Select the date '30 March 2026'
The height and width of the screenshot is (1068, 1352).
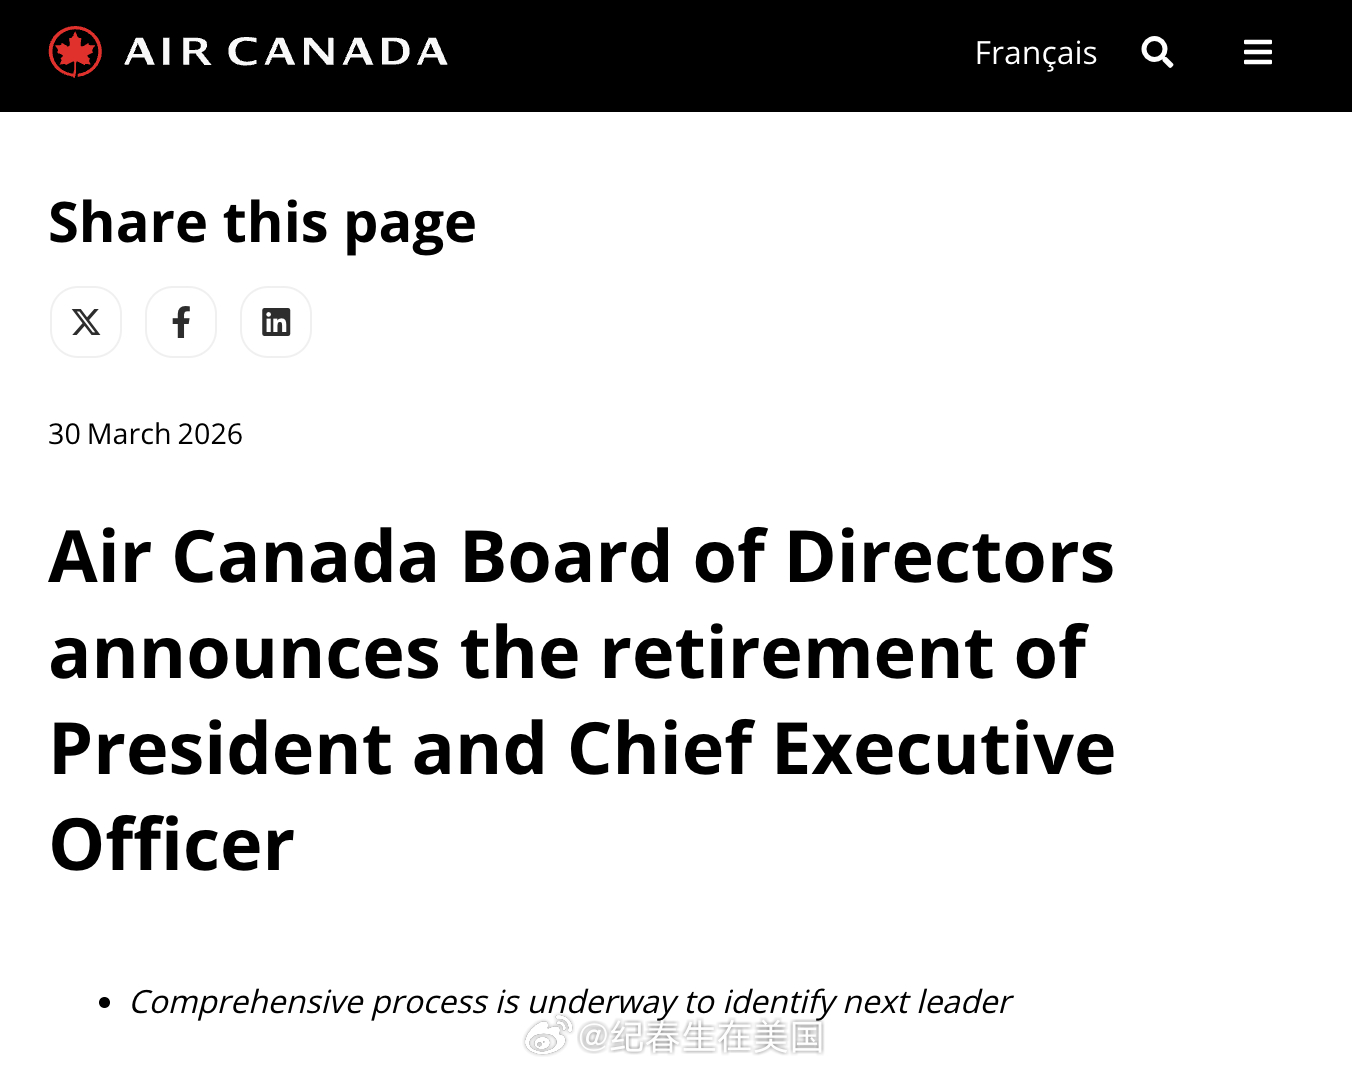click(145, 434)
